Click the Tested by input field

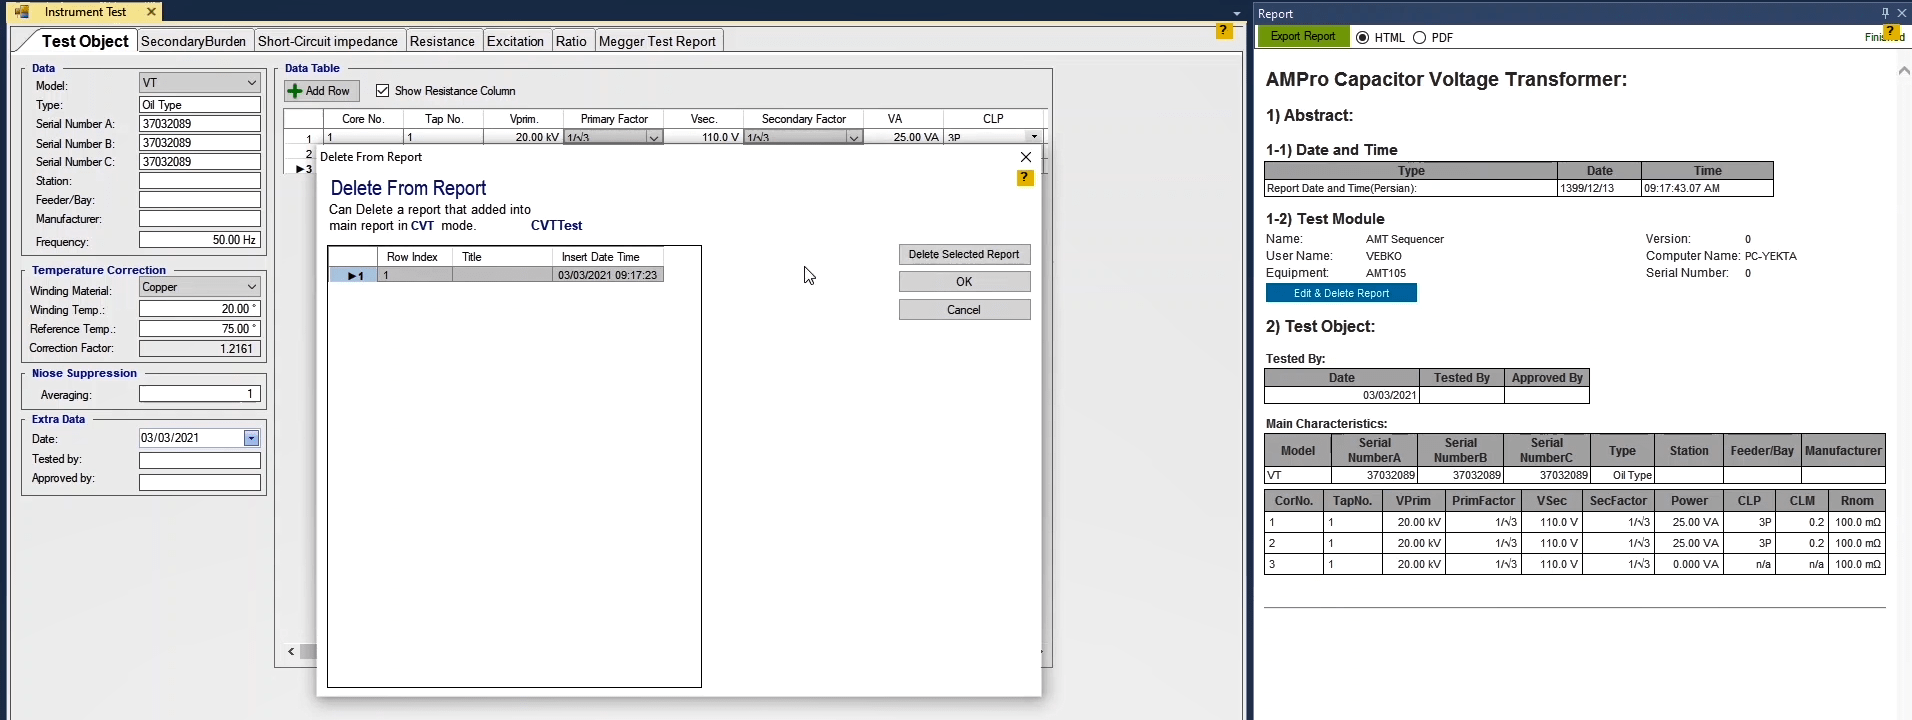tap(199, 460)
